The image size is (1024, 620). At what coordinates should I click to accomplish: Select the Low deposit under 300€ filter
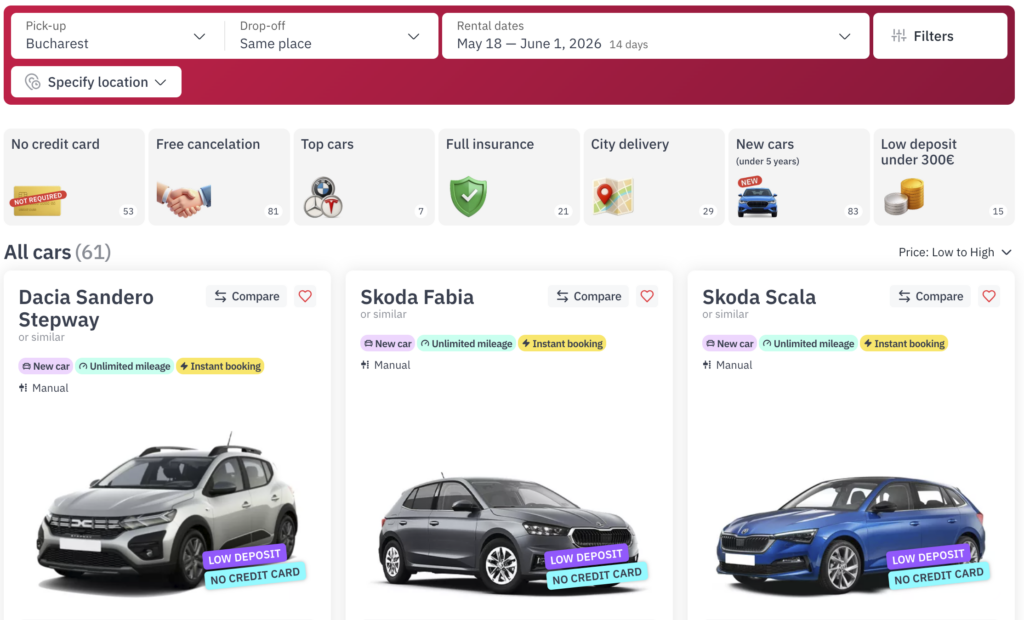[x=944, y=176]
